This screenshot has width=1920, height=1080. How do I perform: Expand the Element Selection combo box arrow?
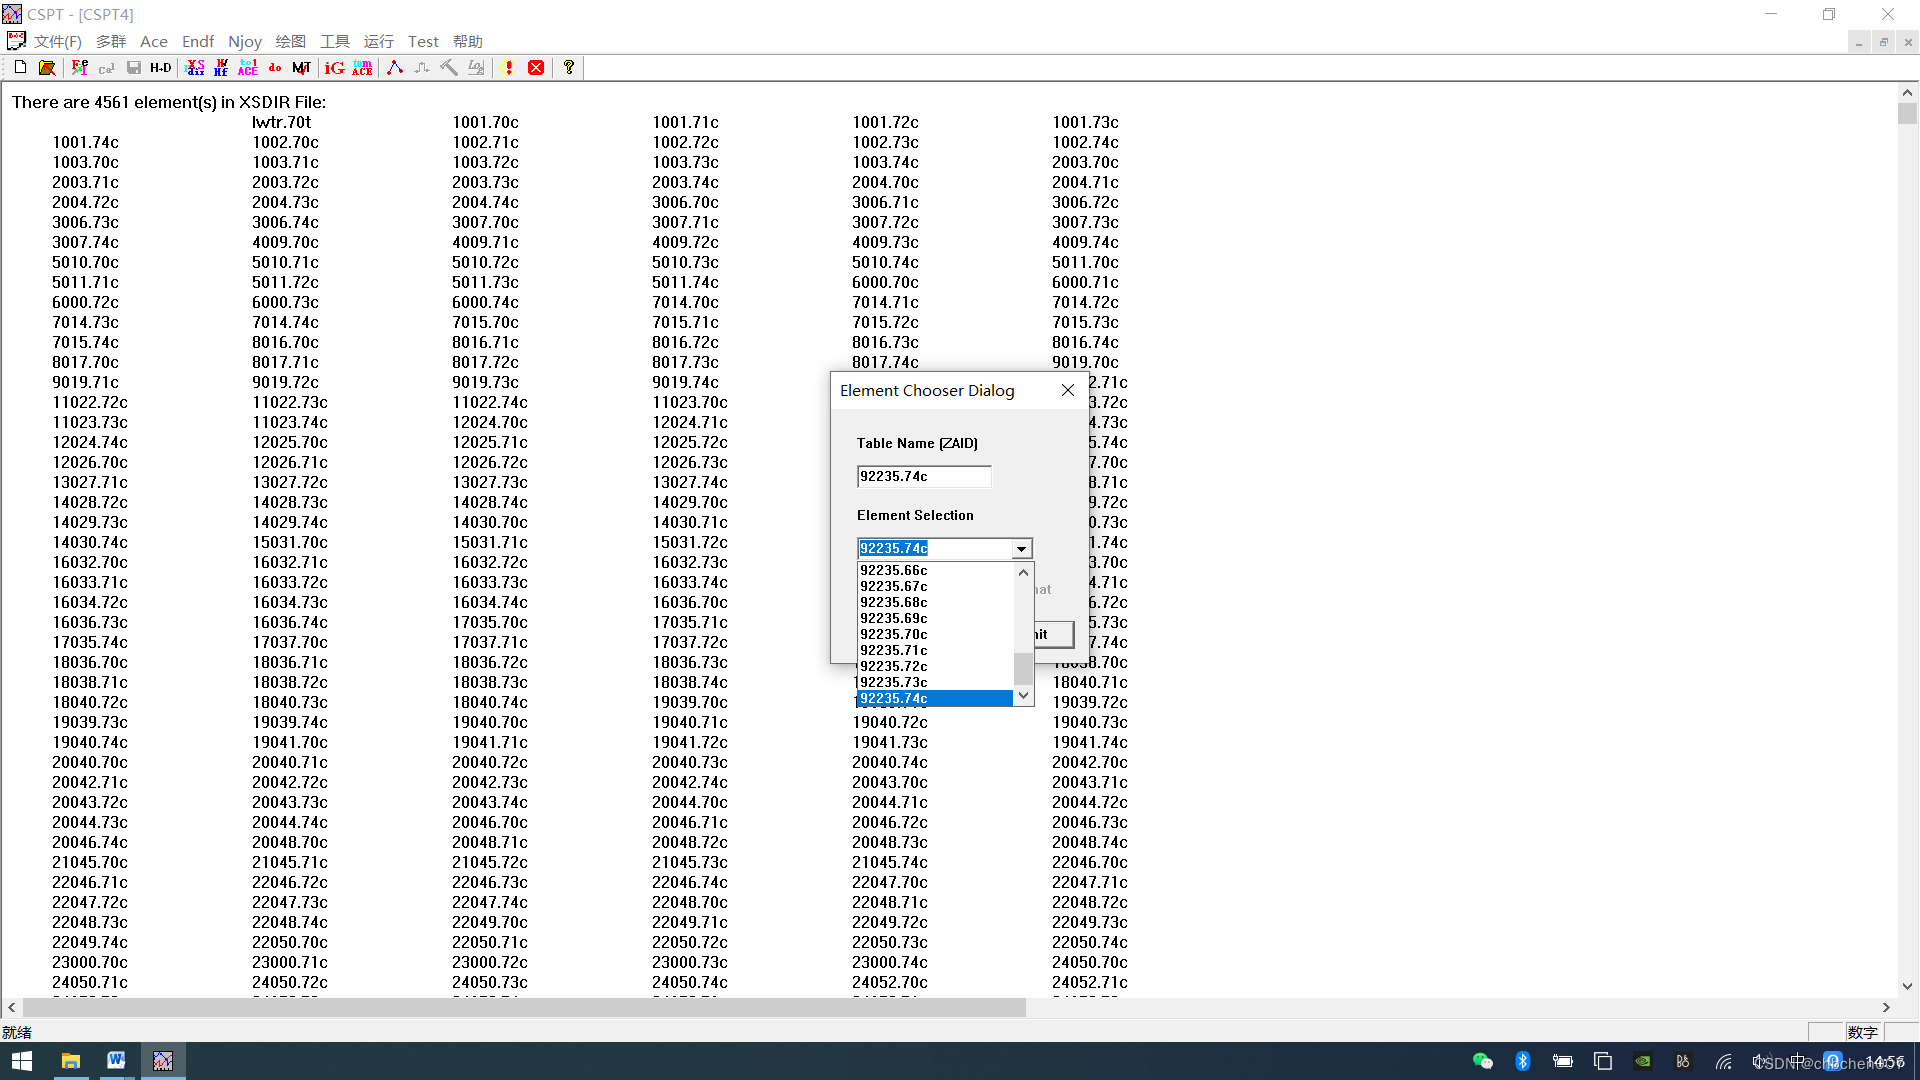point(1021,548)
